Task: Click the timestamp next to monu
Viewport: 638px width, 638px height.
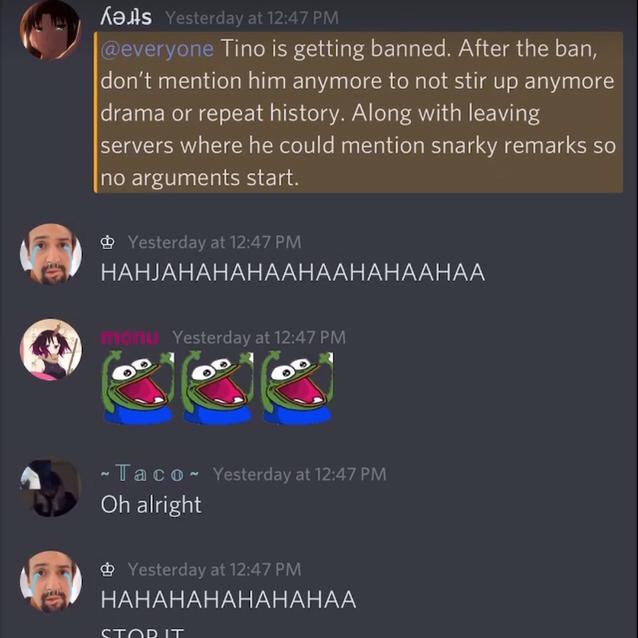Action: pos(259,338)
